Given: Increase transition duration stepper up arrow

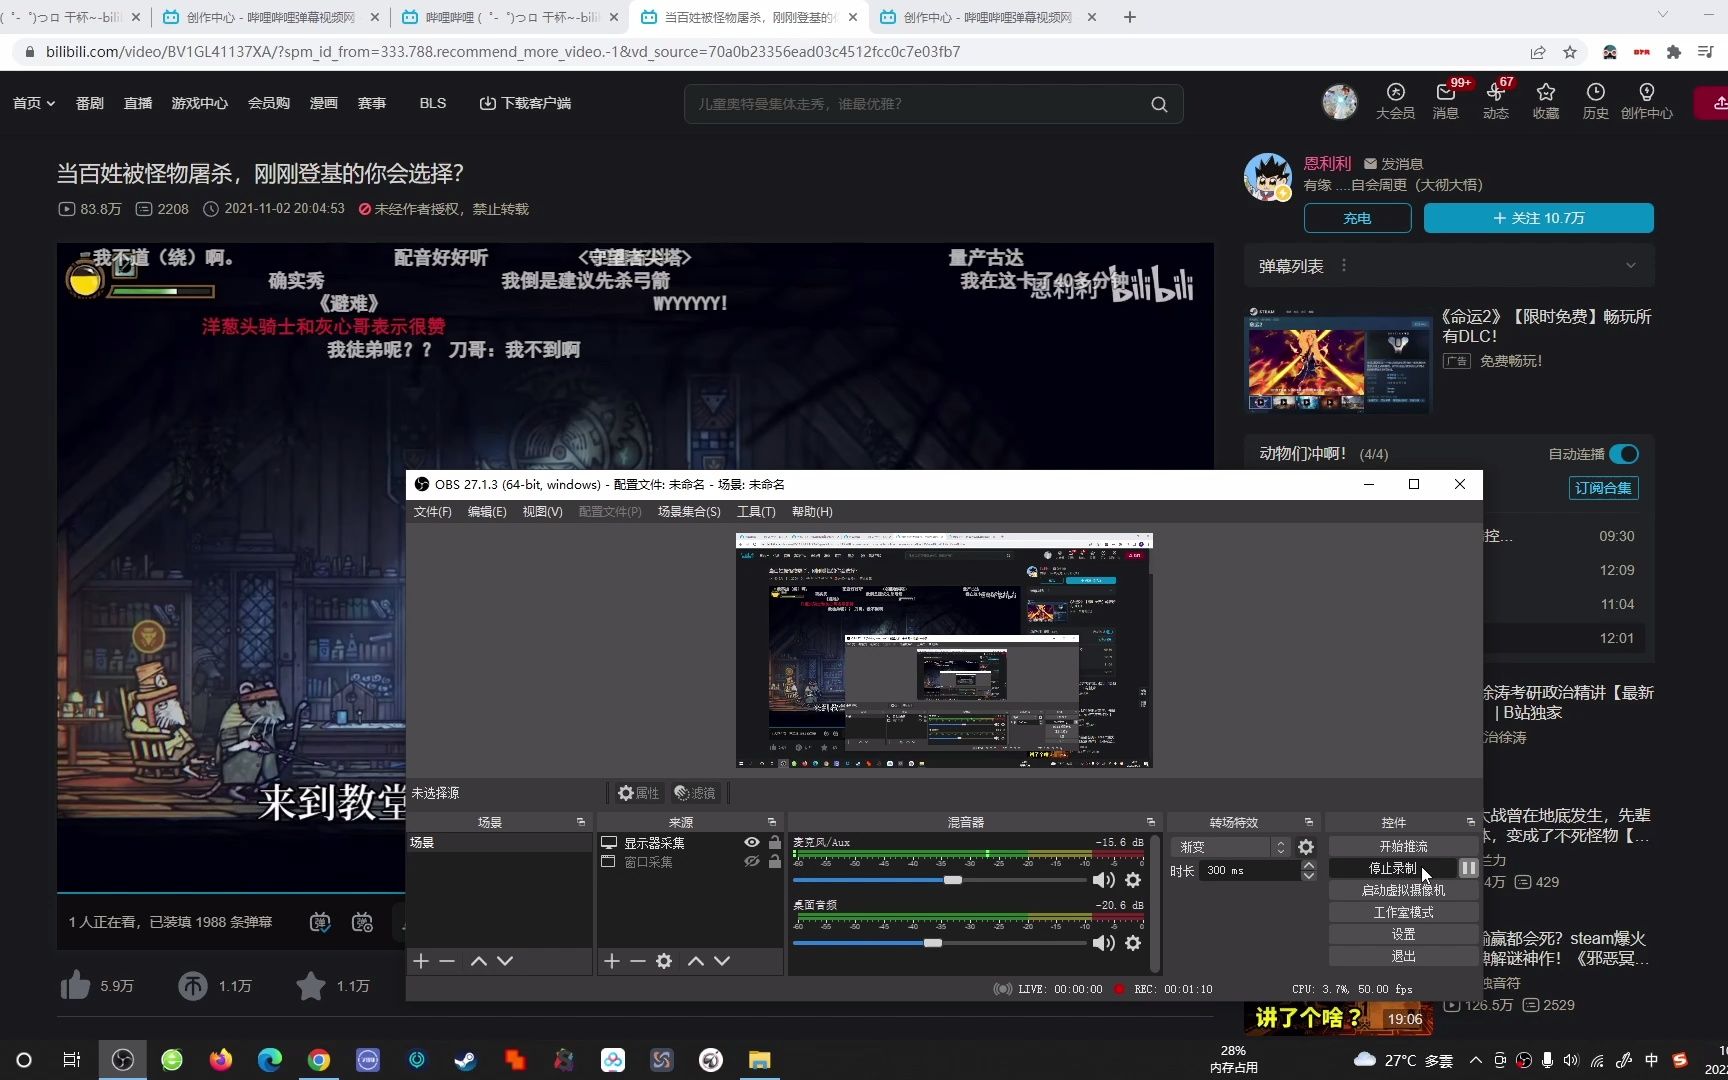Looking at the screenshot, I should pos(1308,865).
